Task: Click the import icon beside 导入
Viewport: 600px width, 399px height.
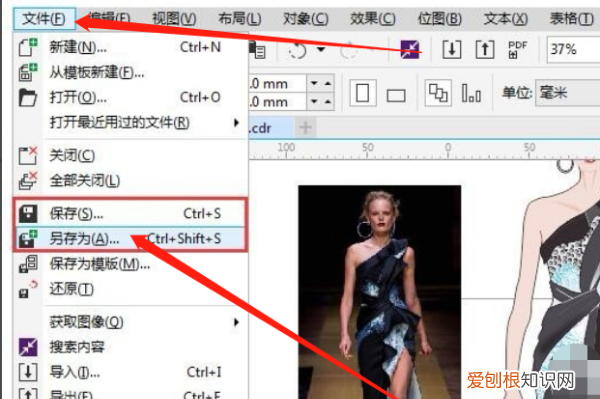Action: 28,372
